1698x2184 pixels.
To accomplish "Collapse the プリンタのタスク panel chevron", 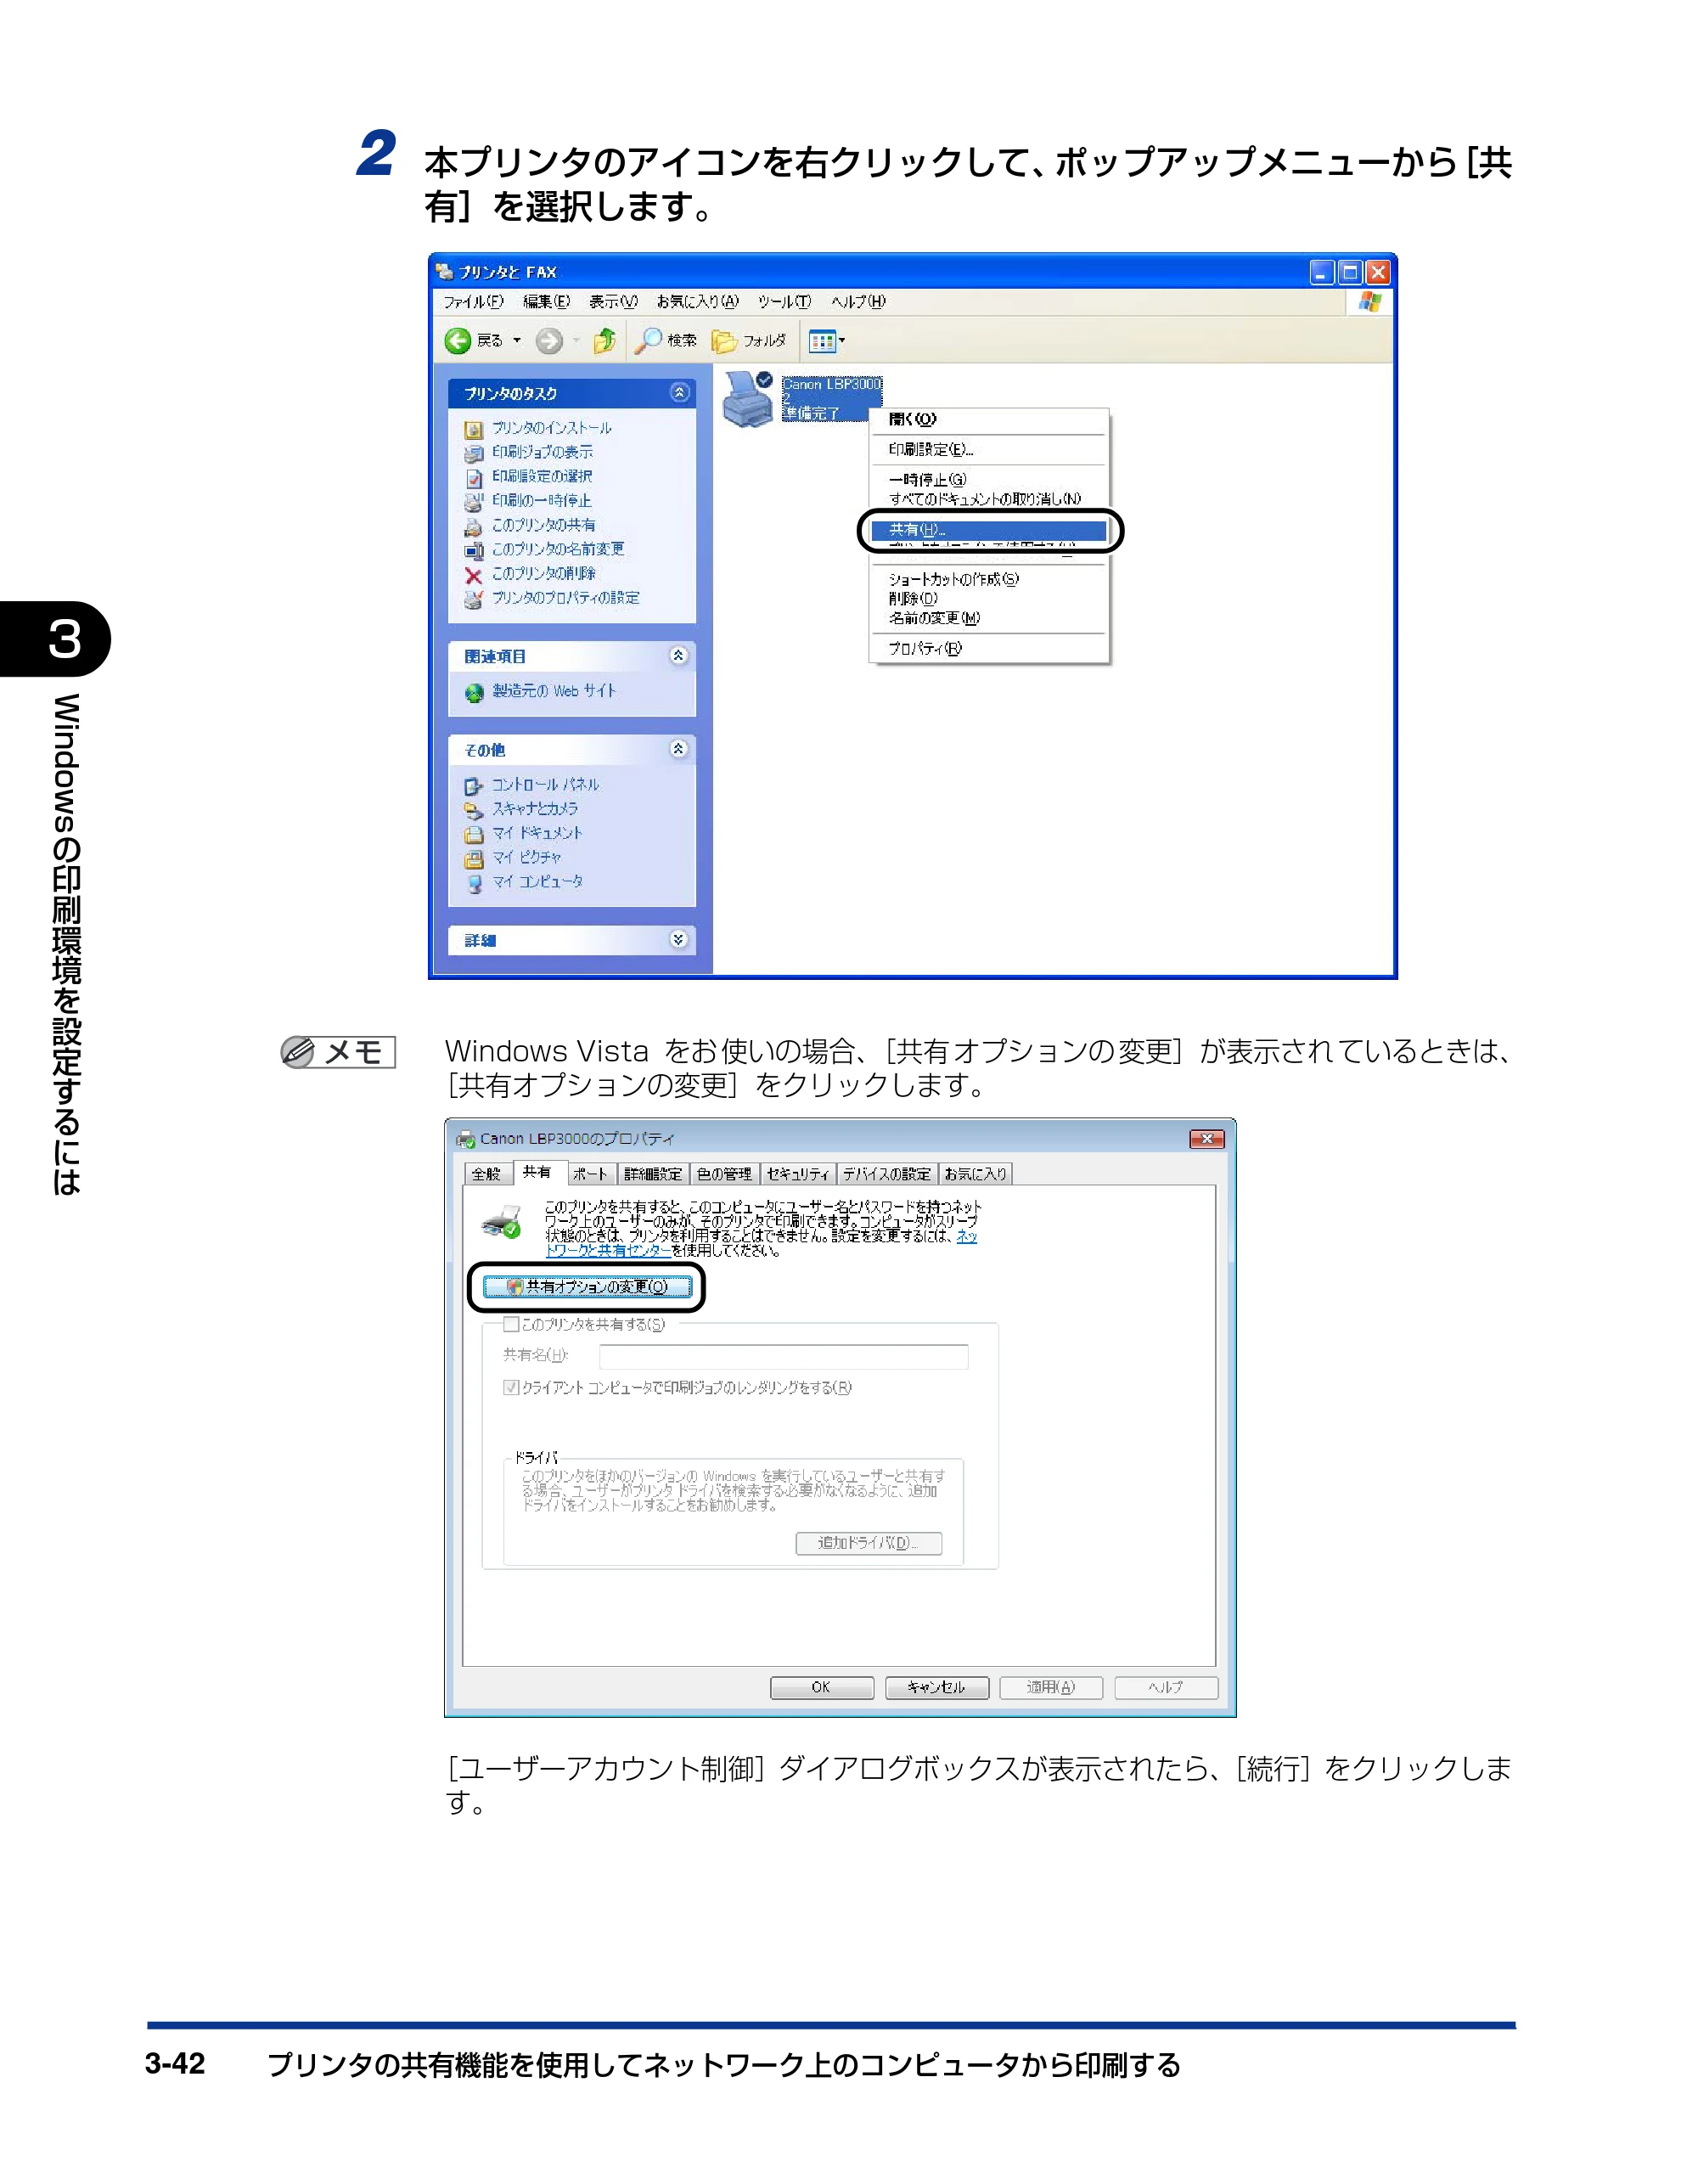I will point(679,393).
